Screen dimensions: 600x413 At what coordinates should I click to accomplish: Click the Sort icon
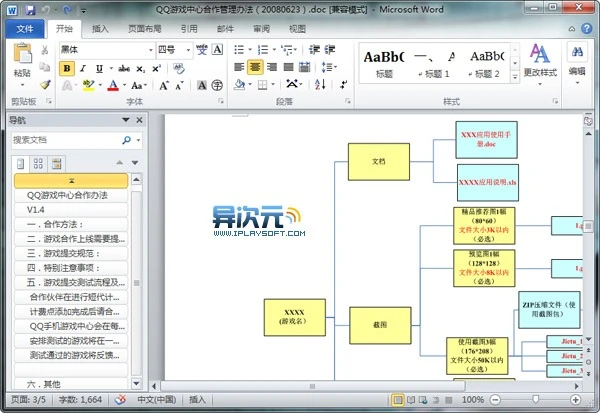tap(320, 85)
